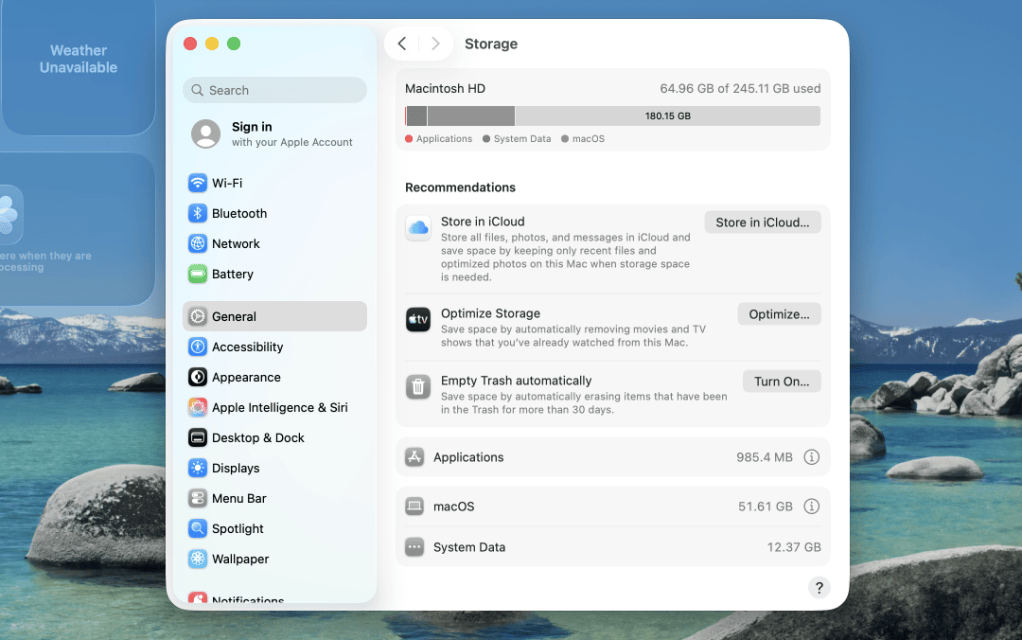Screen dimensions: 1022x640
Task: Click the red Applications legend dot
Action: (x=409, y=139)
